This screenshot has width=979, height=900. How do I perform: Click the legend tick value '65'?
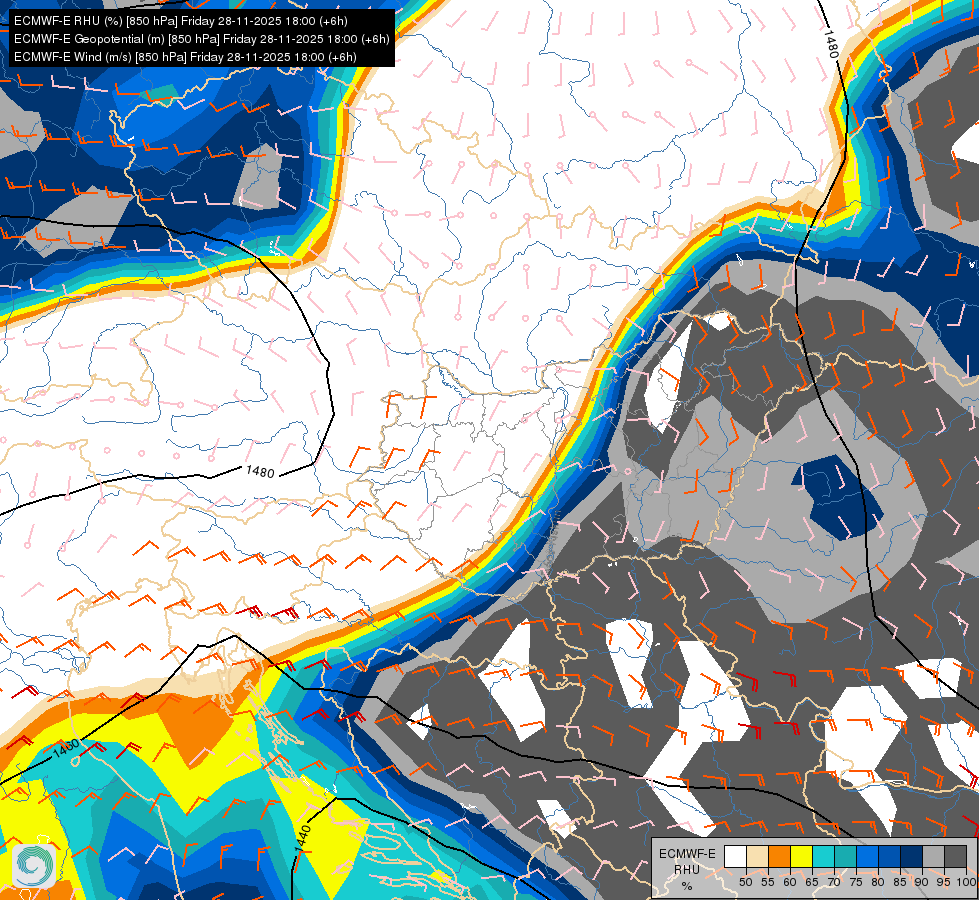tap(812, 883)
